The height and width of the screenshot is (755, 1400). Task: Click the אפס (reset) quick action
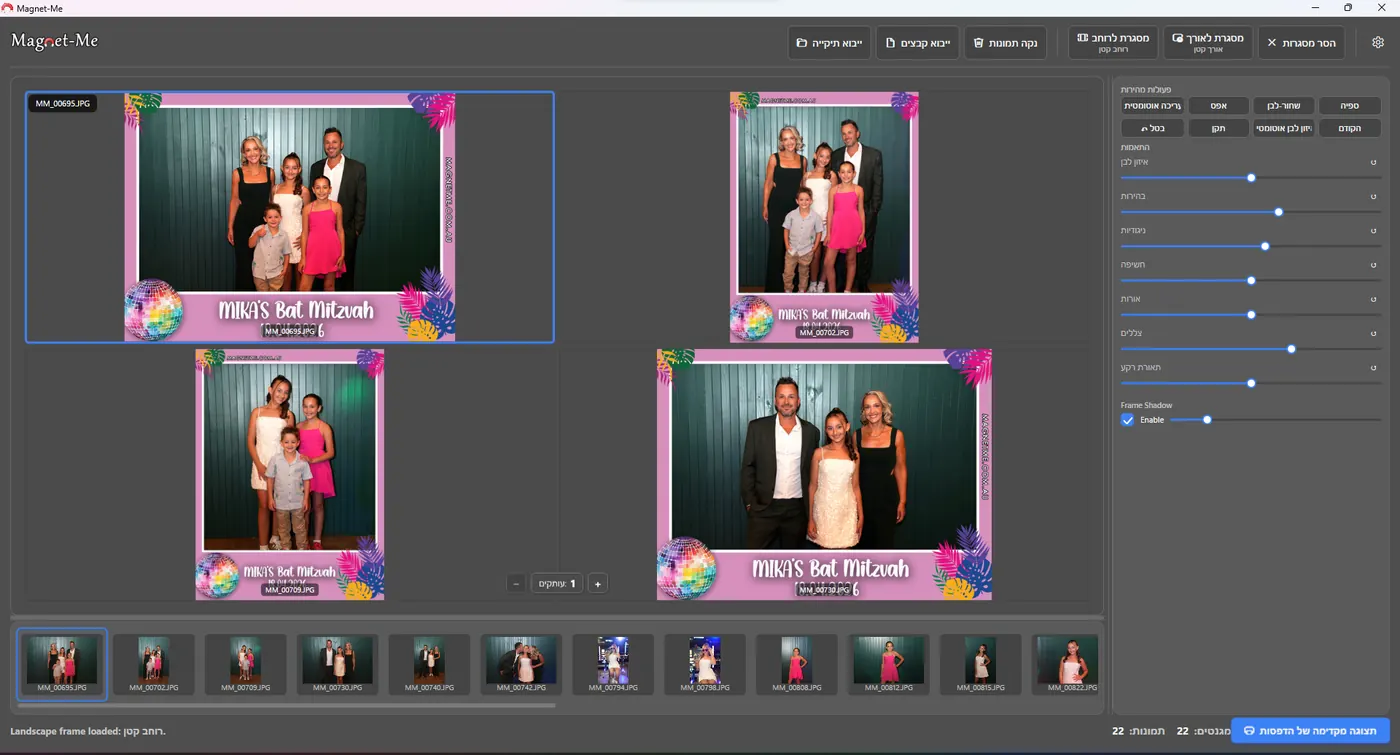1217,105
